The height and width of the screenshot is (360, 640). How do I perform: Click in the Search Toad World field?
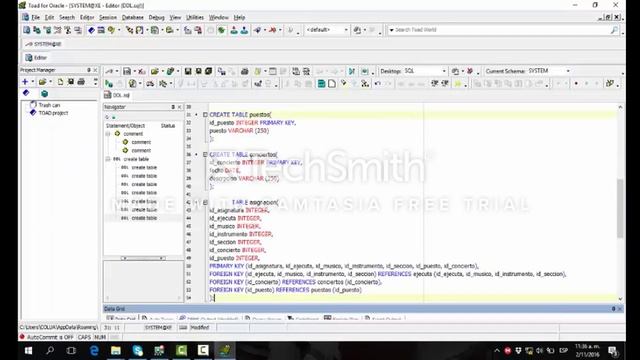point(501,30)
